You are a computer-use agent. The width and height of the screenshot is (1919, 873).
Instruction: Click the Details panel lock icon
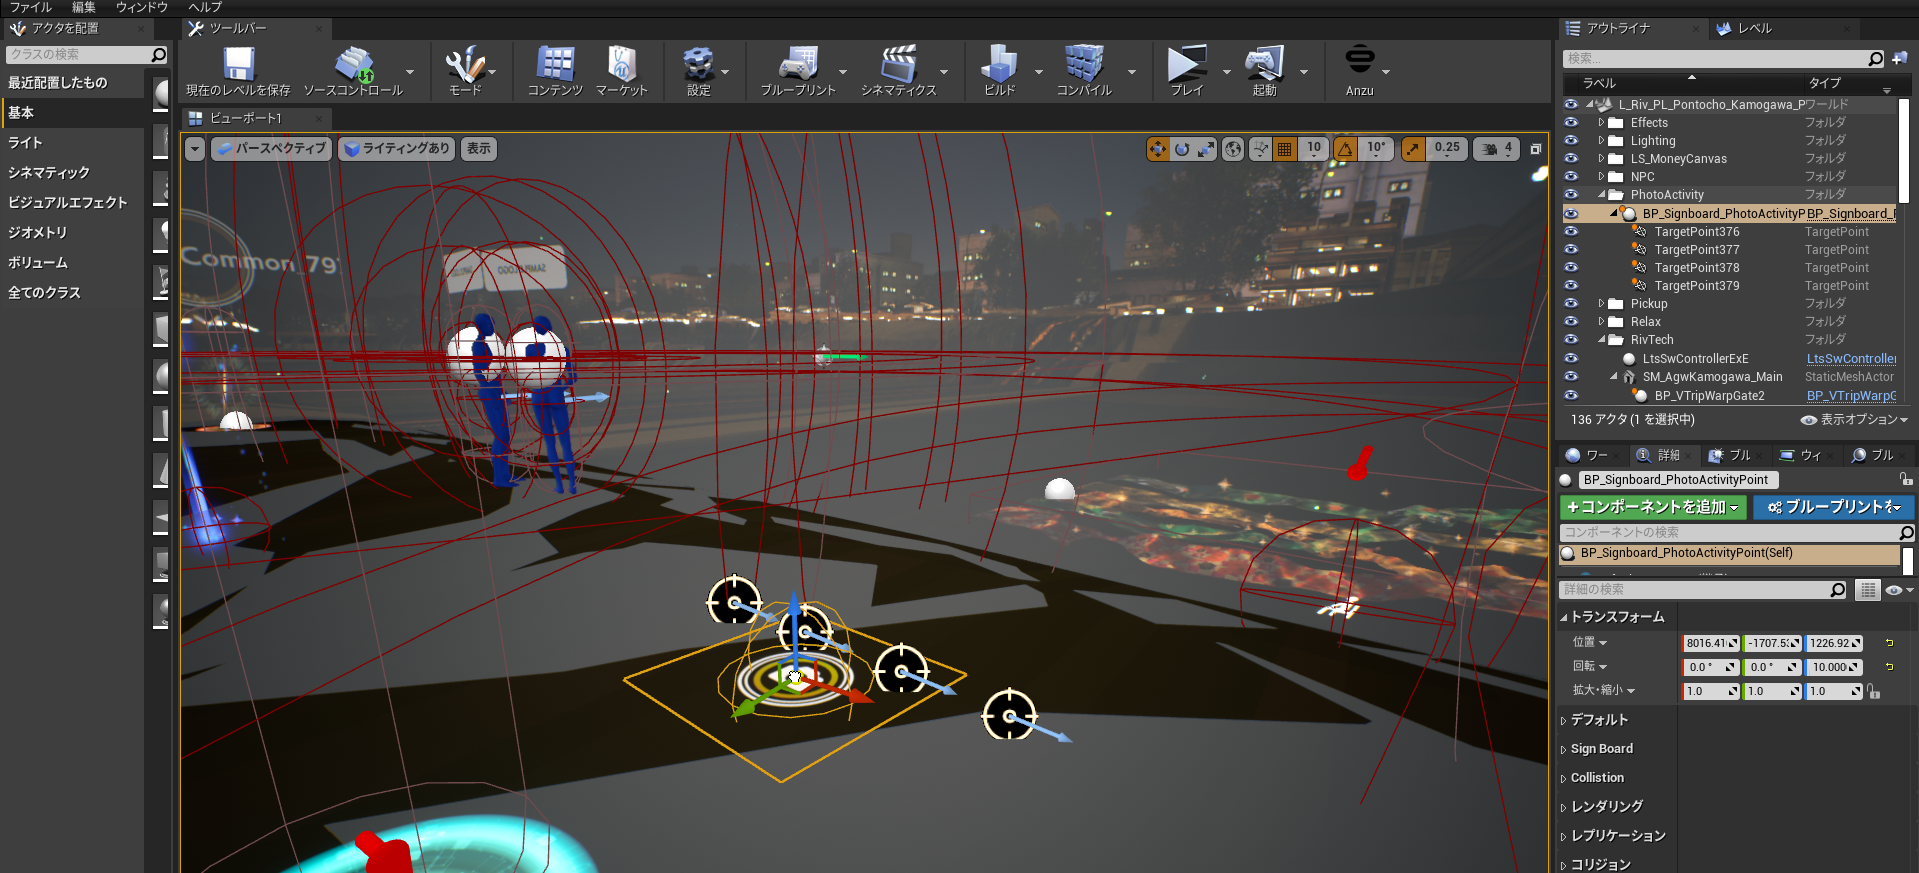(x=1906, y=480)
